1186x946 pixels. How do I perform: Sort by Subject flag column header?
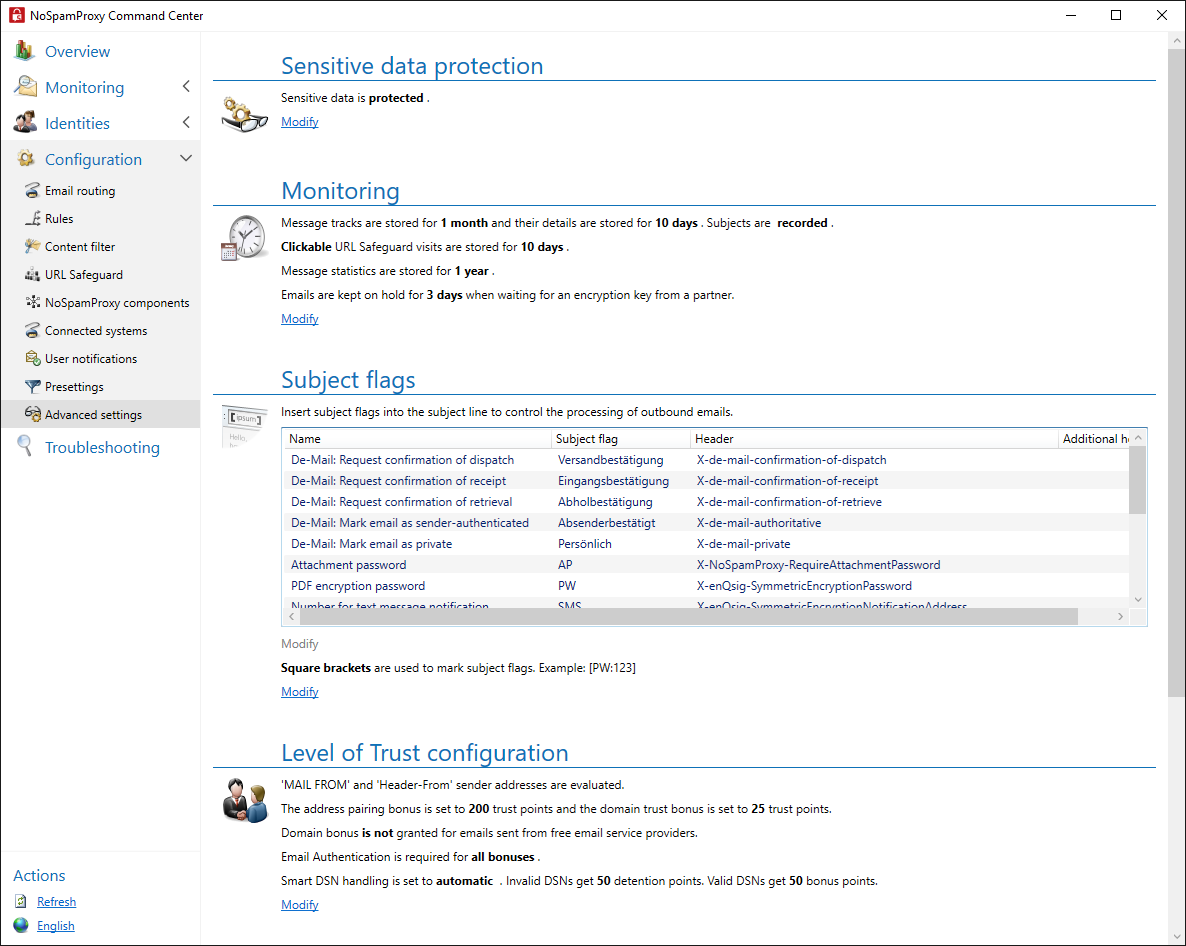pos(620,439)
